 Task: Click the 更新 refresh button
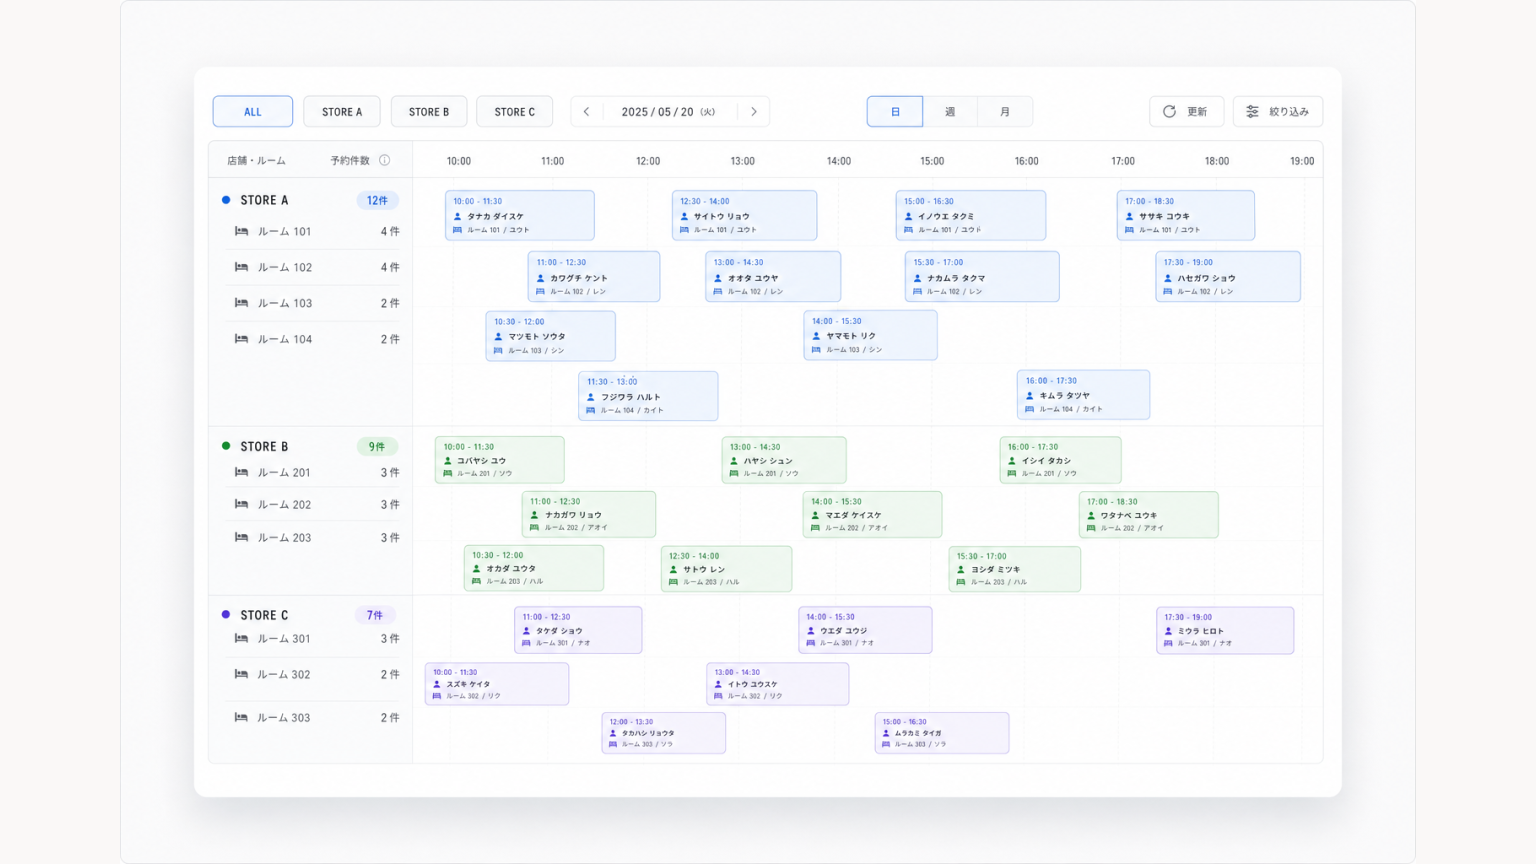1186,112
